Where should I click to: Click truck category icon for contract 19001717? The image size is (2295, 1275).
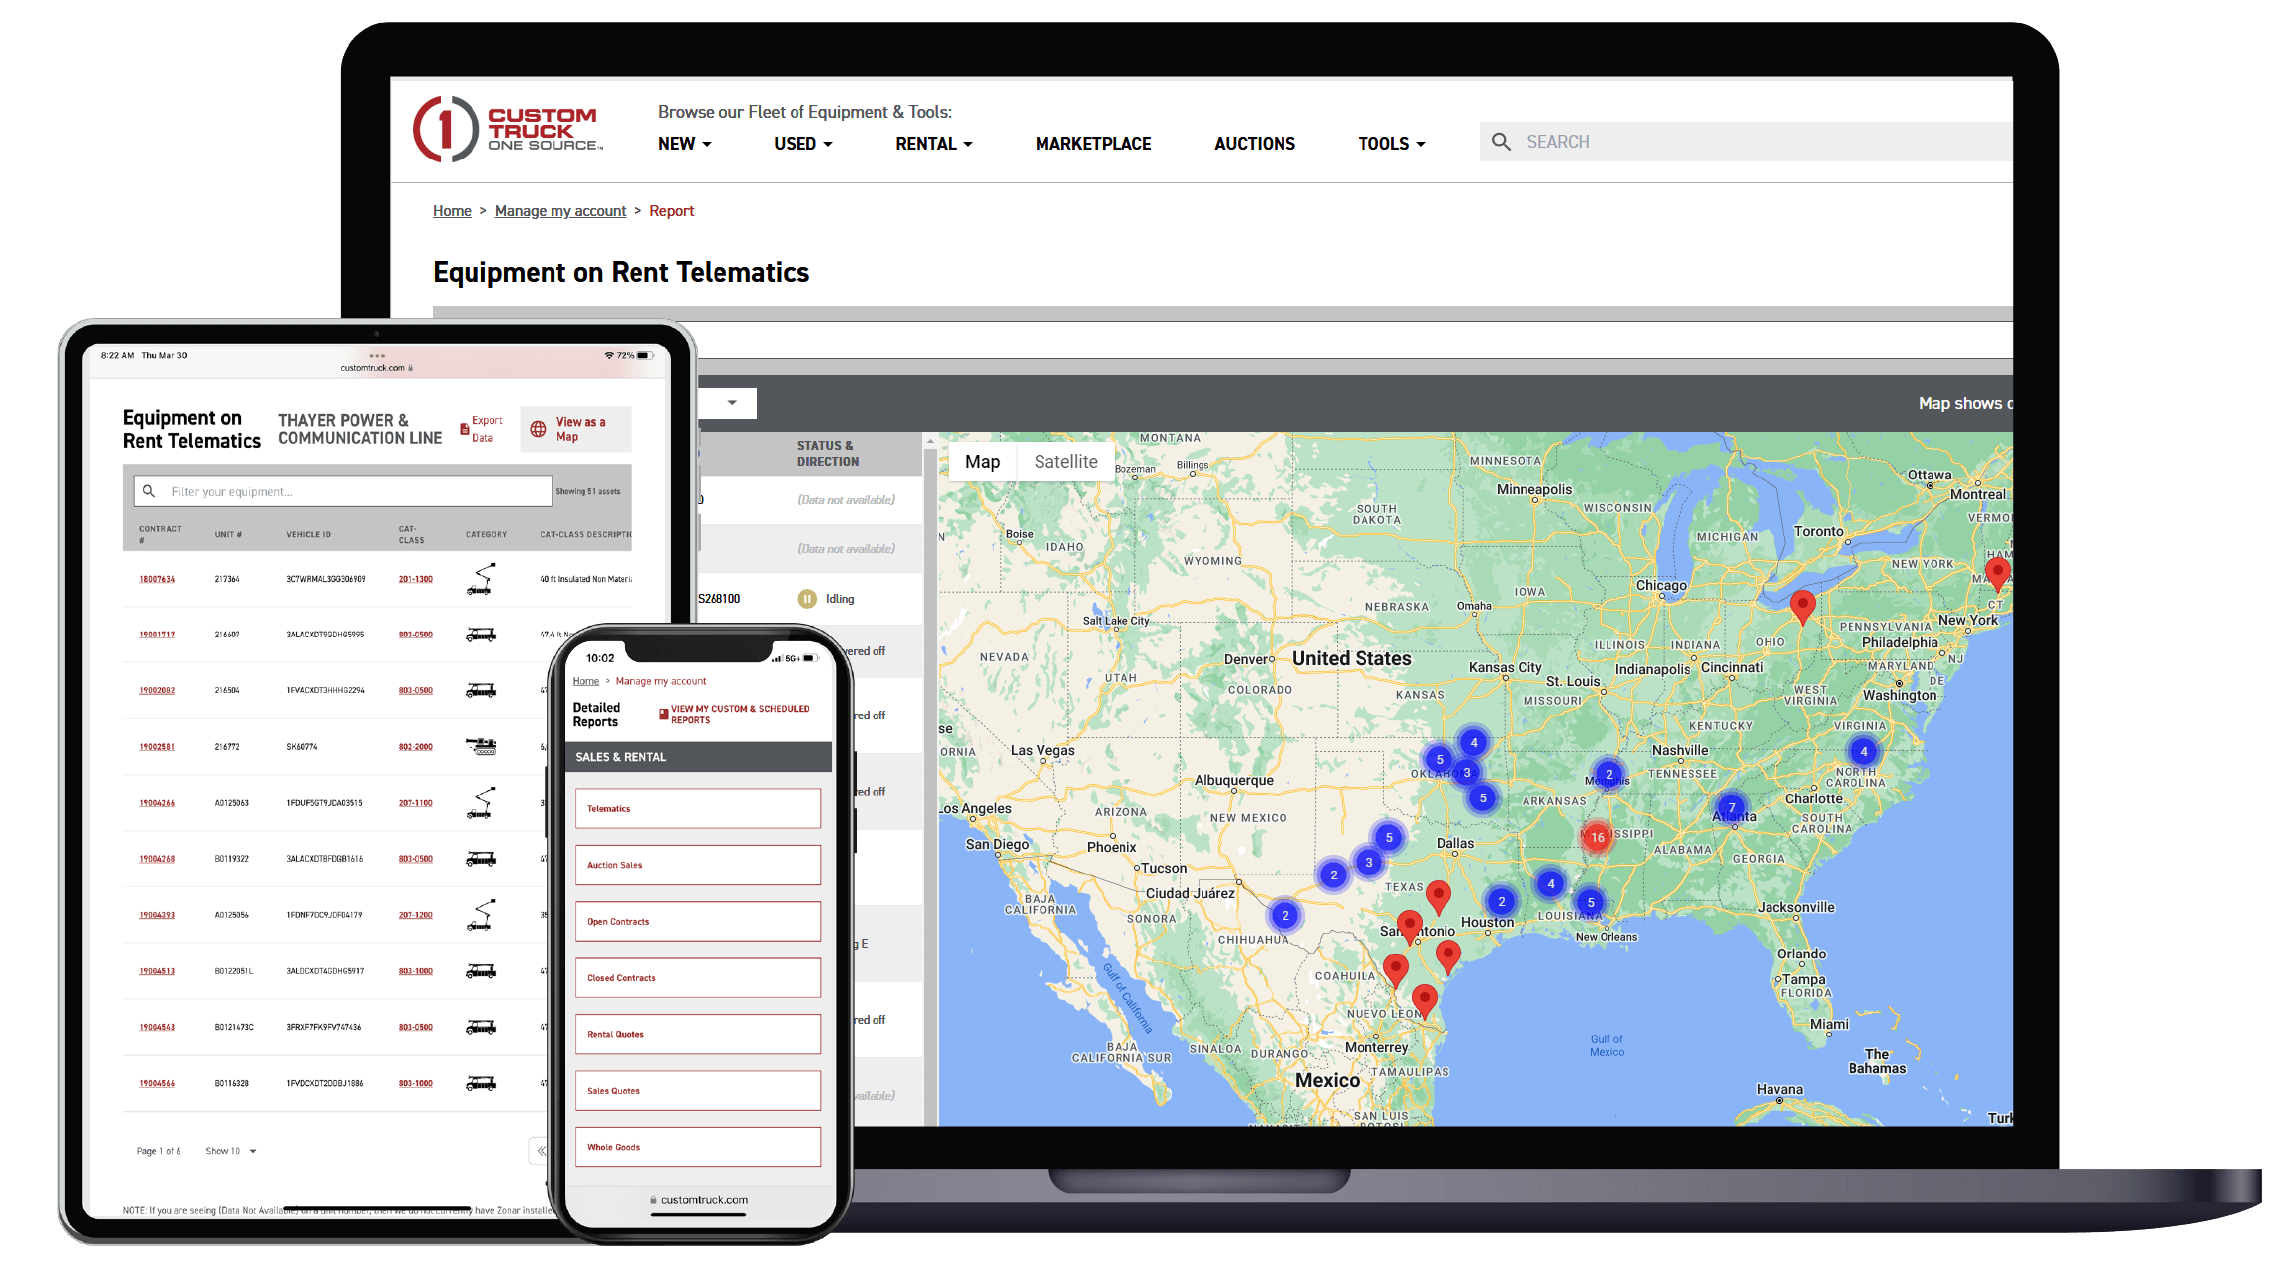(481, 635)
